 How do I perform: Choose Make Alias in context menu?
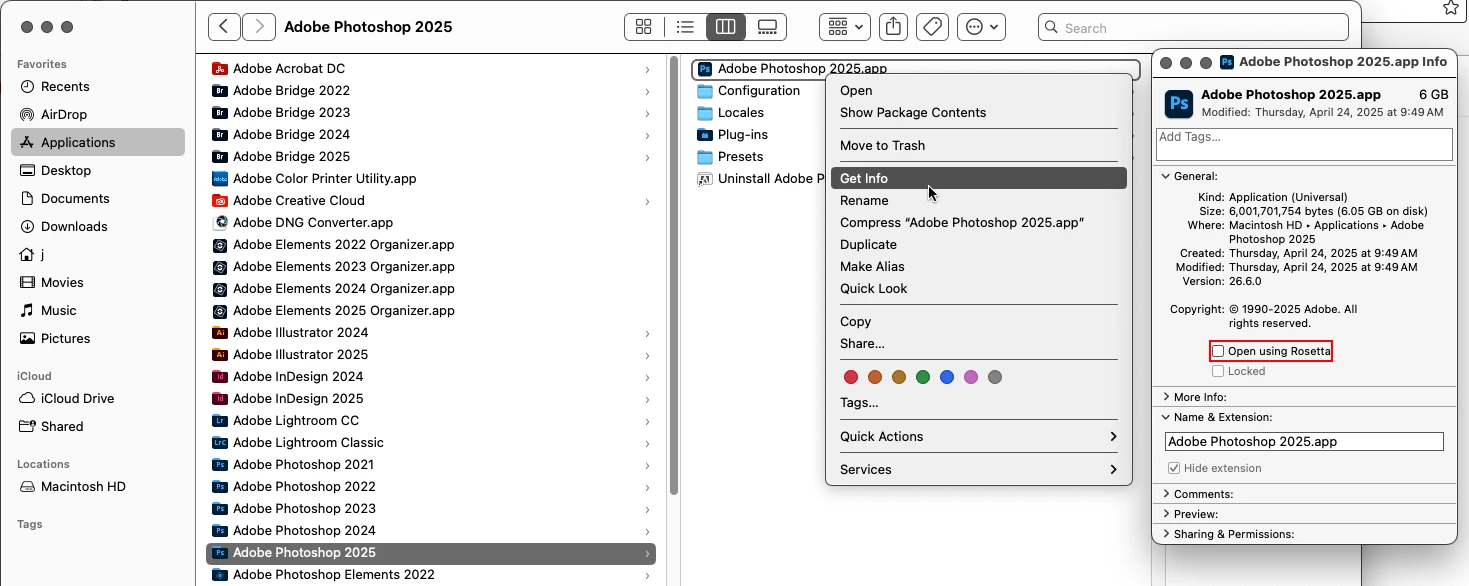[978, 266]
